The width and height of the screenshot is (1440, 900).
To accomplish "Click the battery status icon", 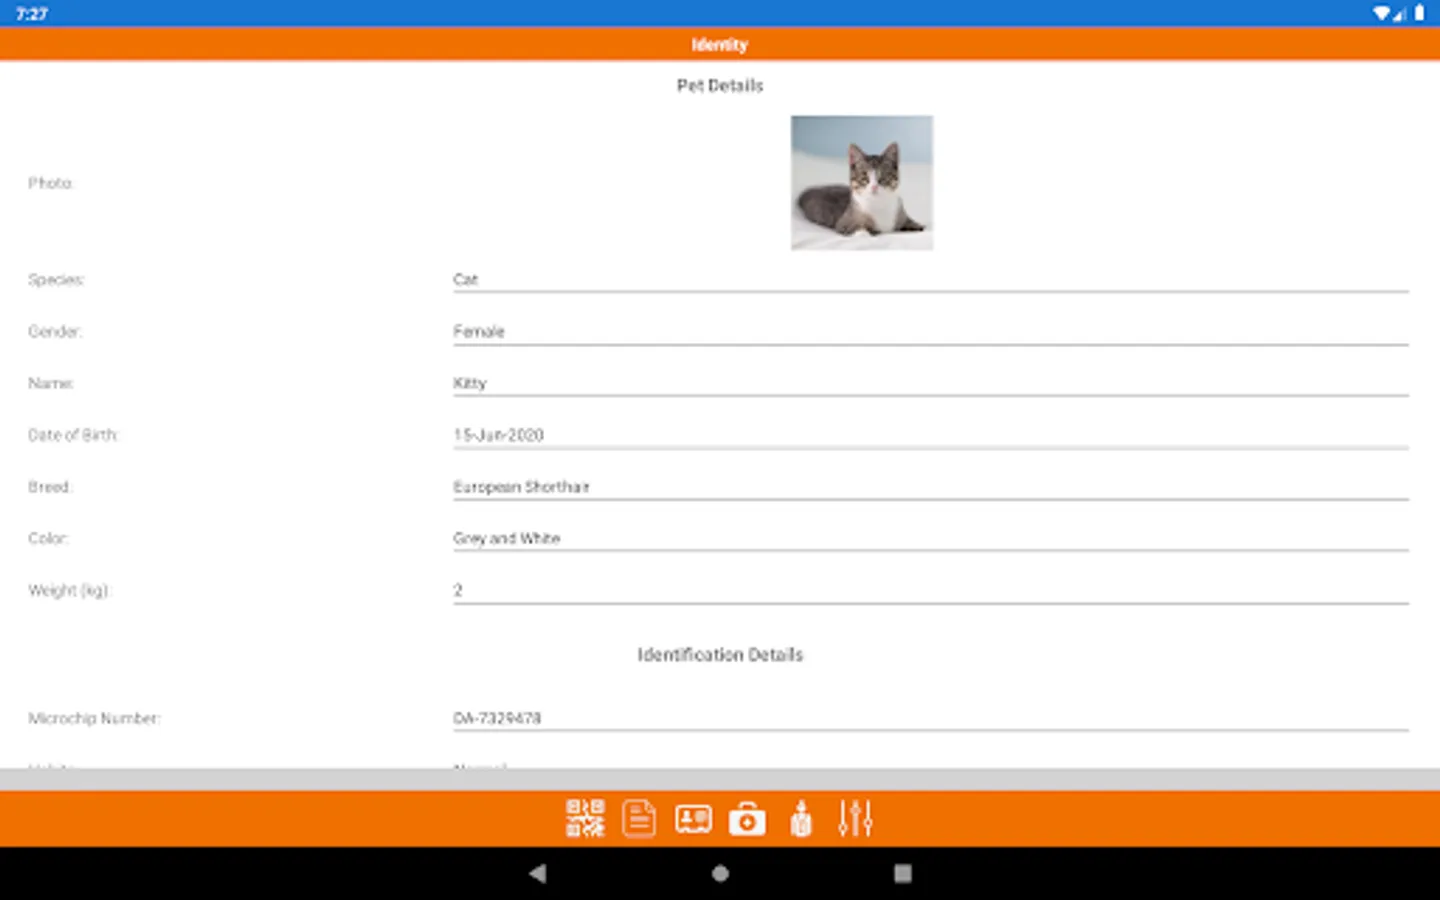I will click(x=1419, y=13).
